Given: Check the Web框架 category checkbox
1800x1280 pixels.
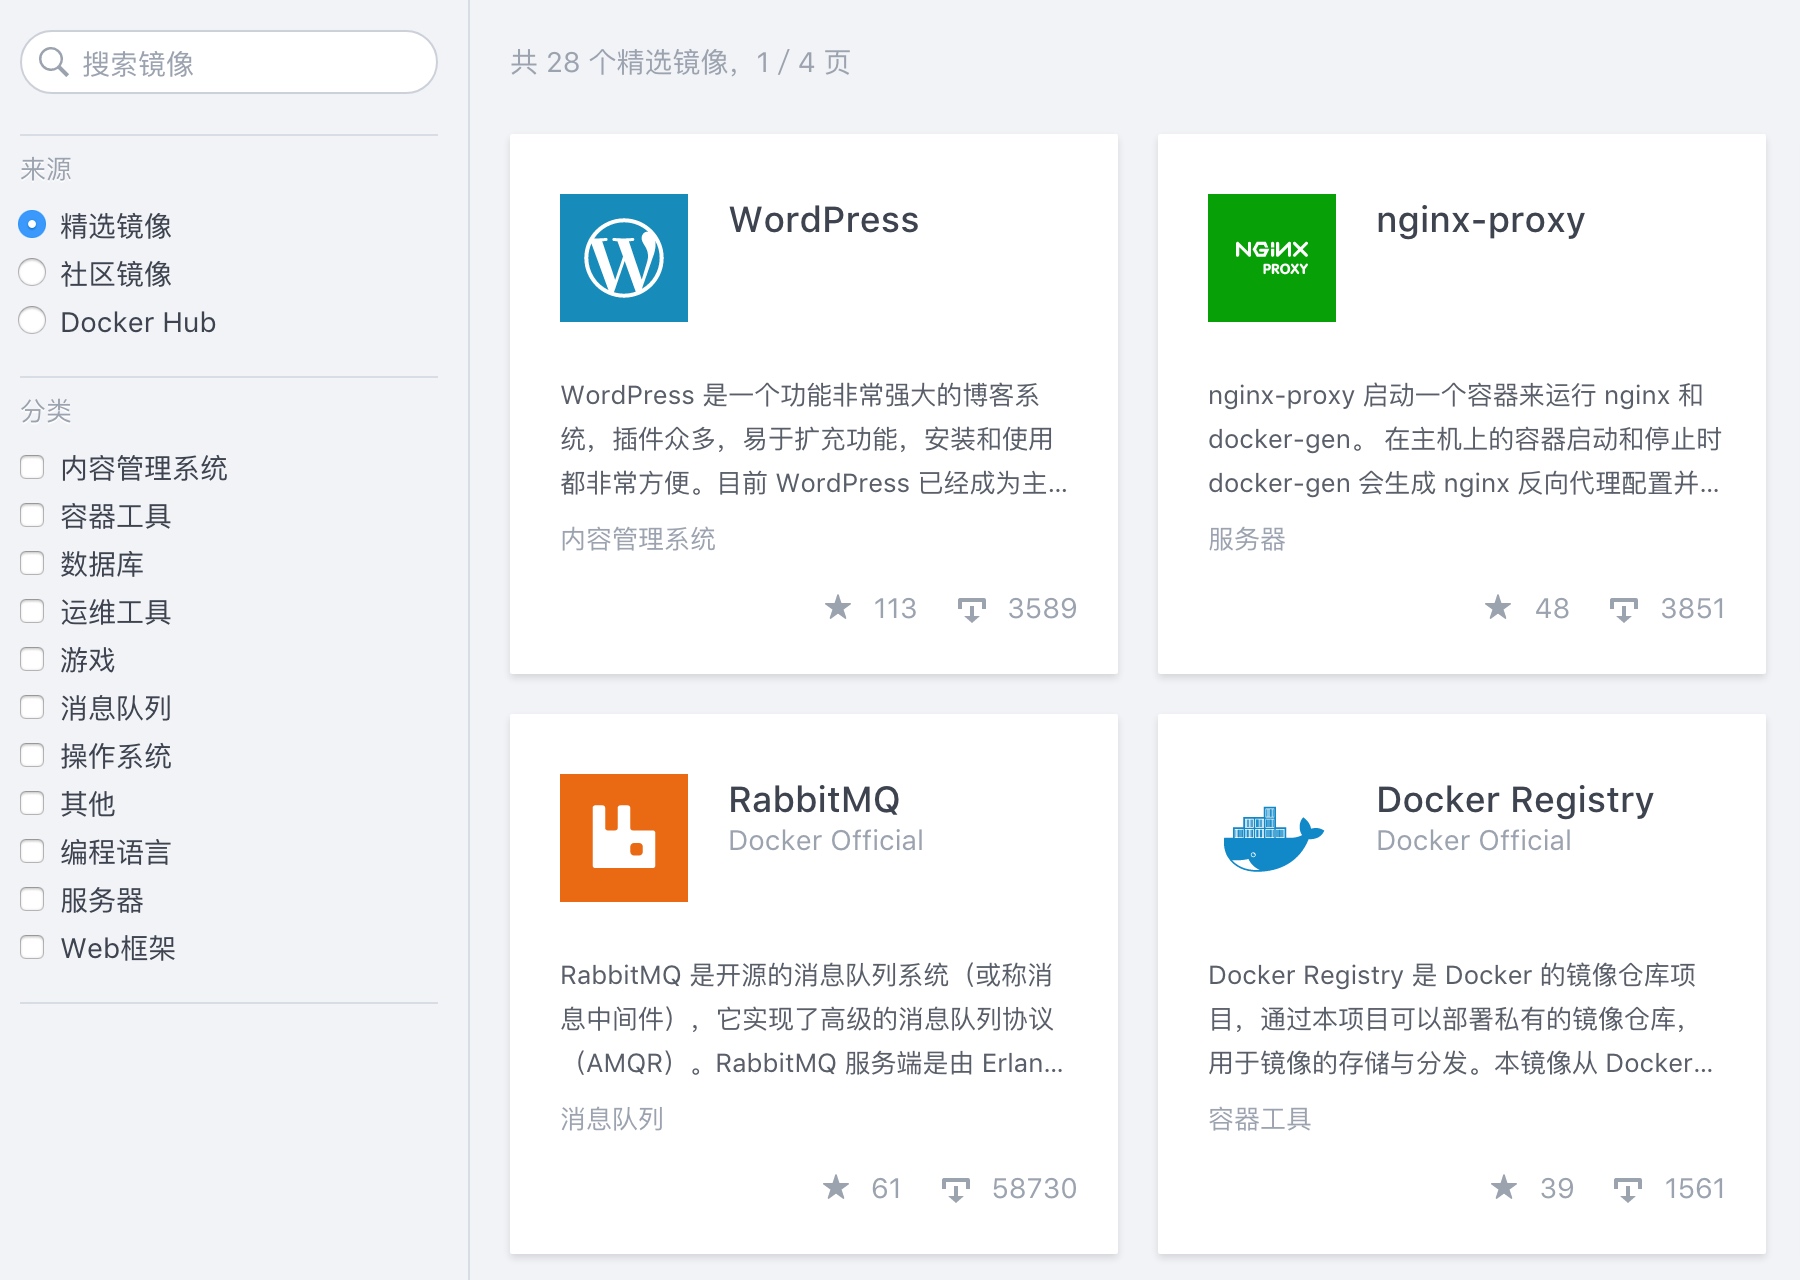Looking at the screenshot, I should (32, 947).
